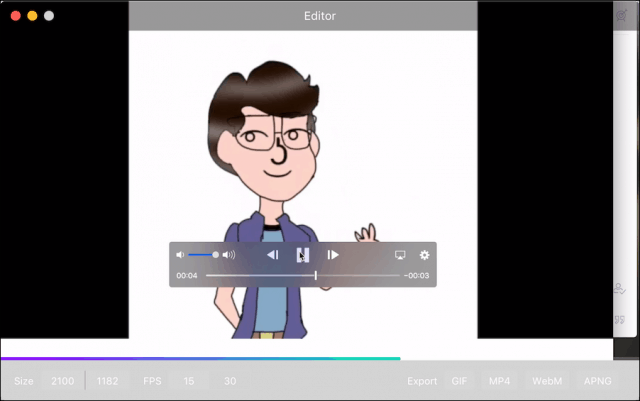Click the FPS label
640x401 pixels.
[x=152, y=381]
